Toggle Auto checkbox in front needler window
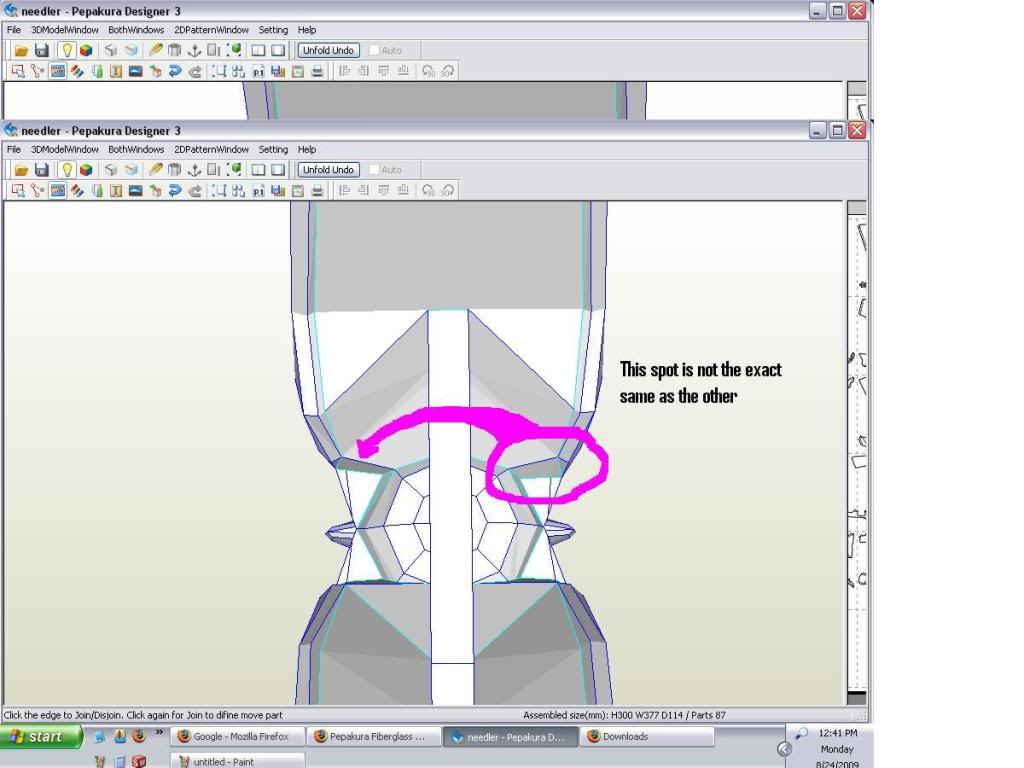The width and height of the screenshot is (1024, 768). pyautogui.click(x=374, y=170)
